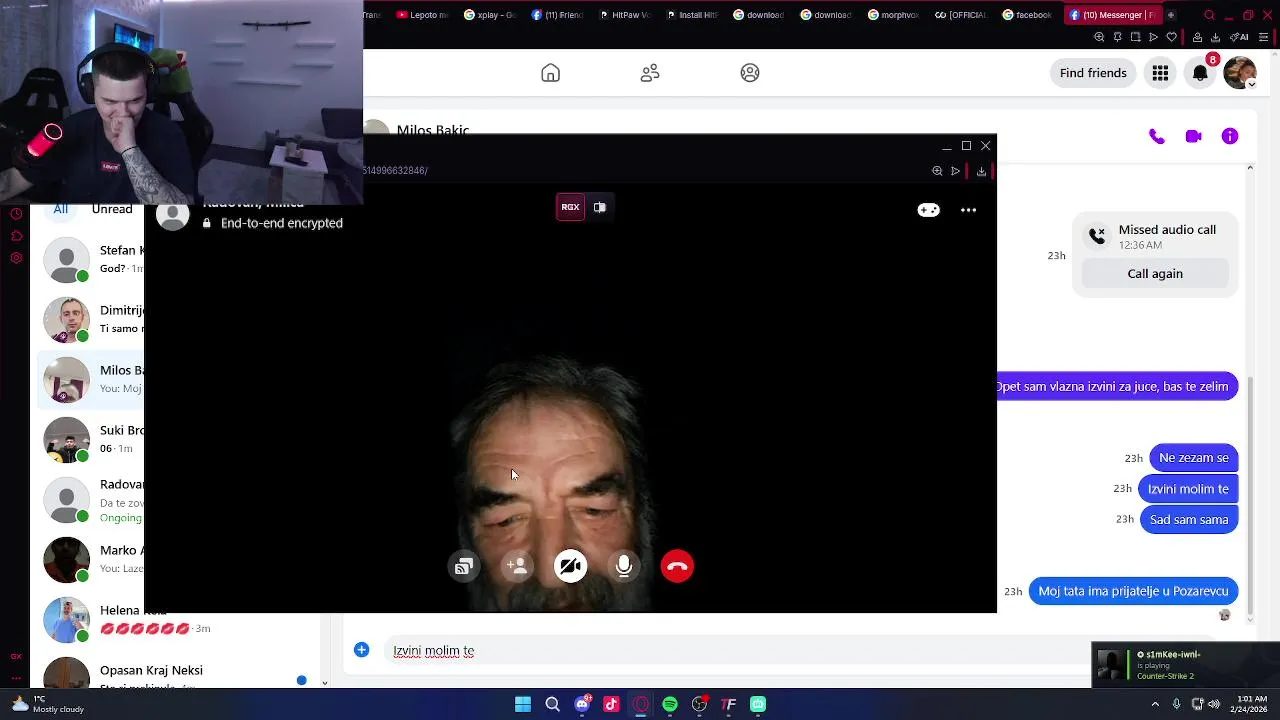Open Spotify from the taskbar

click(670, 704)
